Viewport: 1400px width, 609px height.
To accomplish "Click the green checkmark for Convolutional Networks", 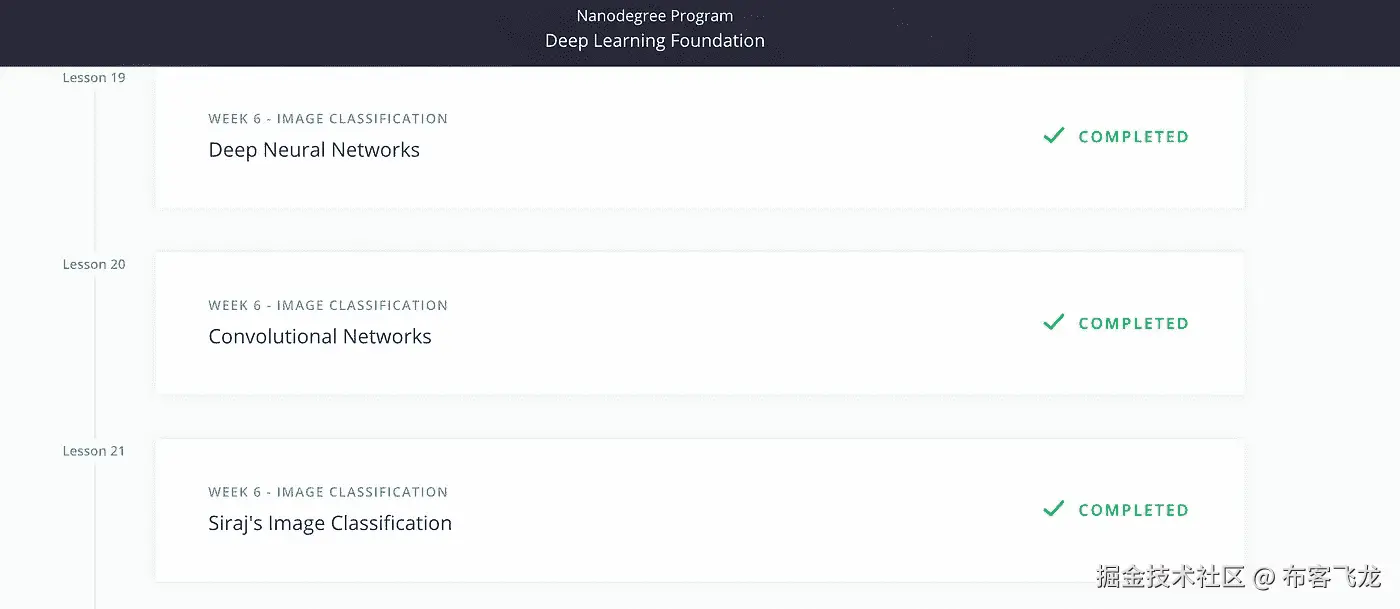I will pos(1053,322).
